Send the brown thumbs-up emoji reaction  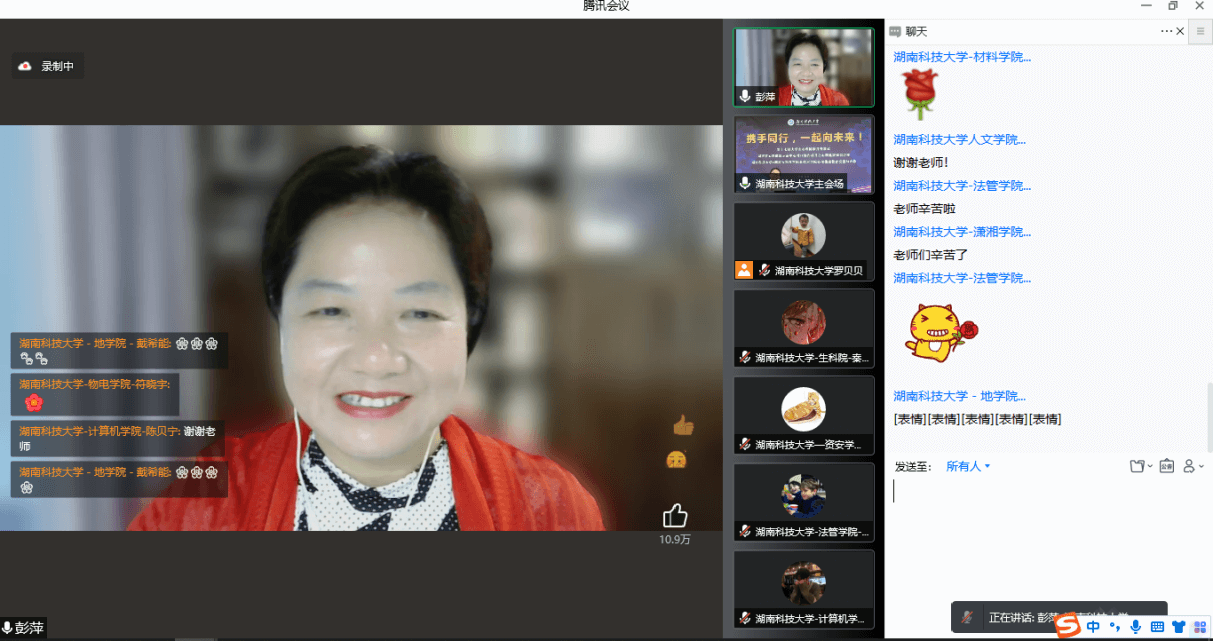(x=683, y=426)
